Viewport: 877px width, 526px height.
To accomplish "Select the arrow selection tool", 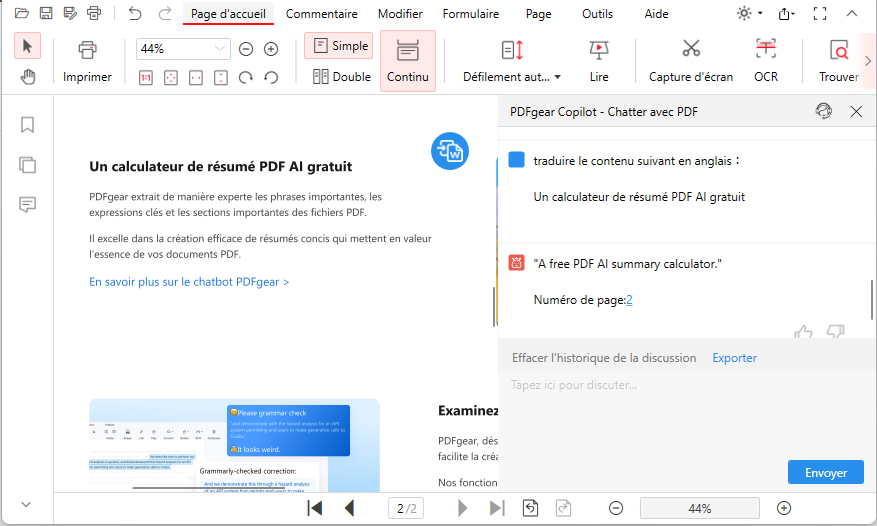I will [x=27, y=46].
